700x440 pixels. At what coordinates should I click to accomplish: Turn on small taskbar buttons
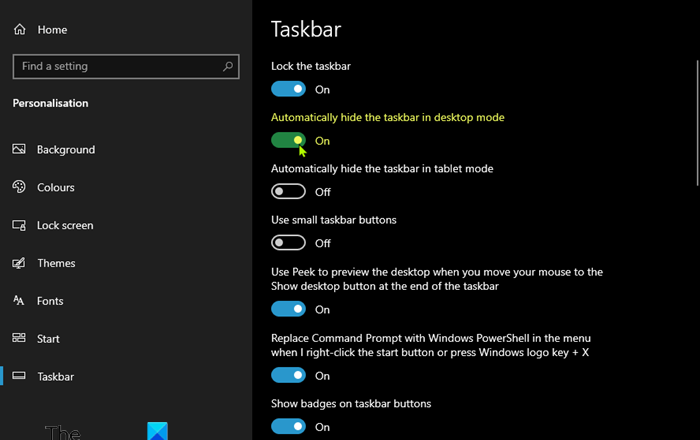[288, 243]
